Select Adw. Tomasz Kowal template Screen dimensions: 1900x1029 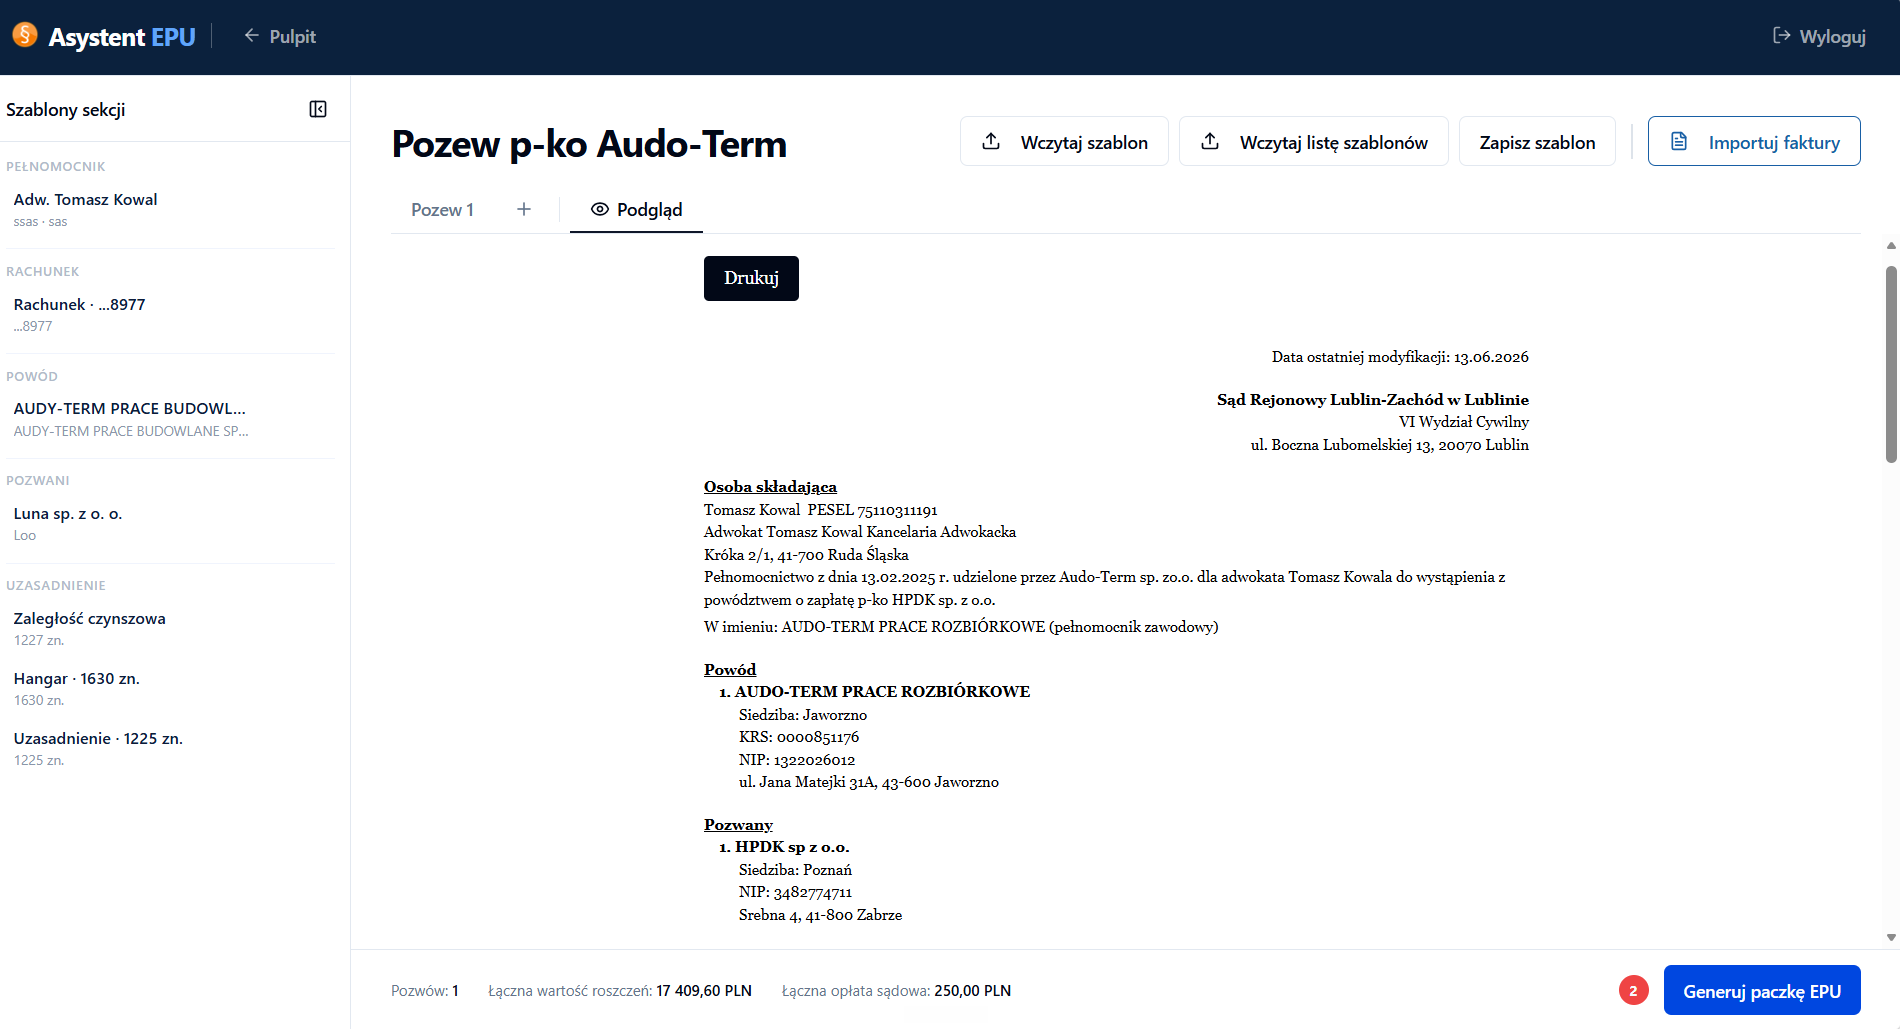pyautogui.click(x=172, y=209)
